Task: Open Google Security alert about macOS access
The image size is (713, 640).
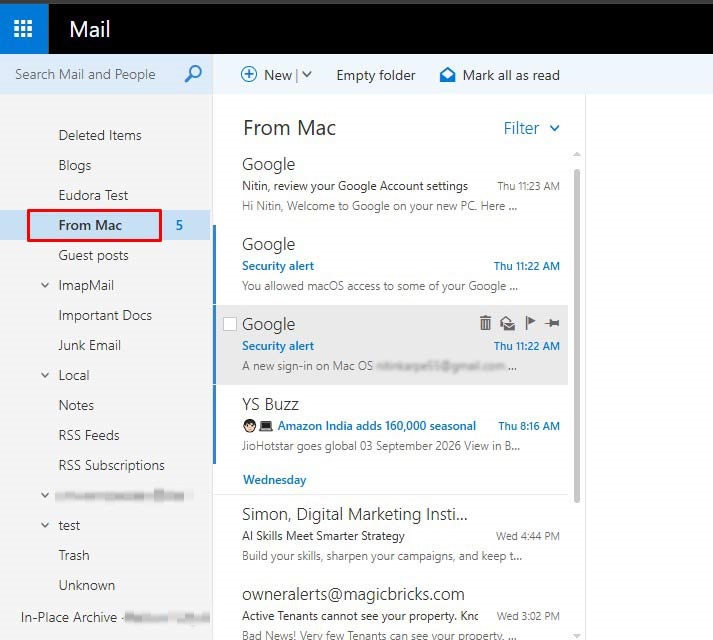Action: [x=391, y=265]
